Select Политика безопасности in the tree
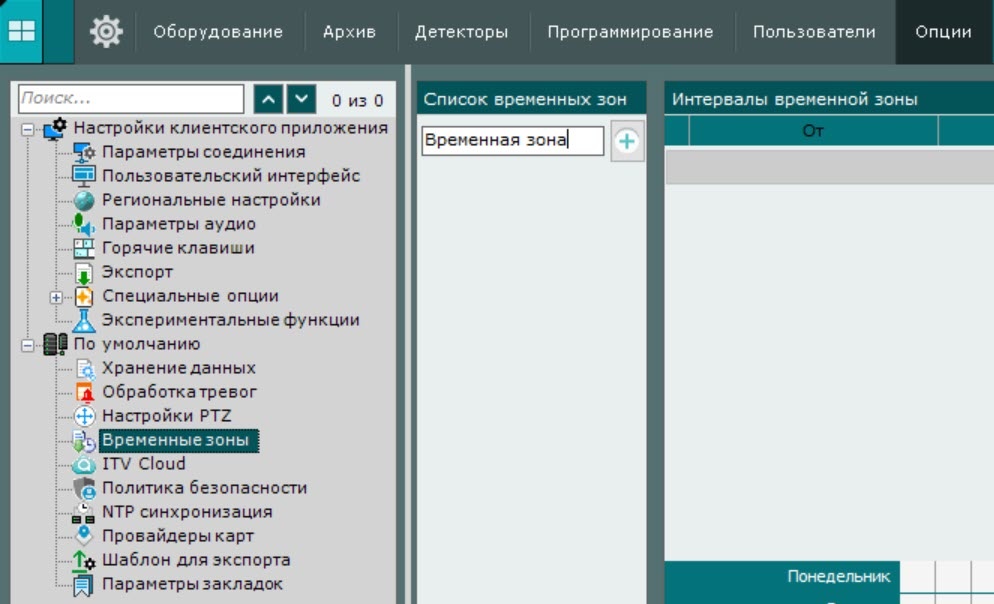 click(204, 488)
